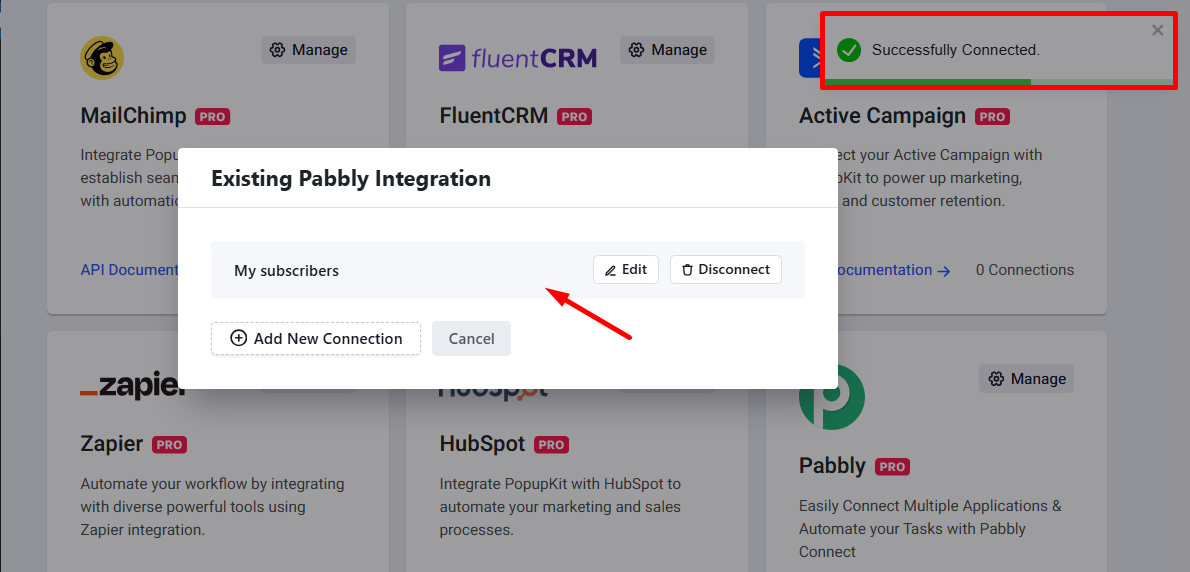The image size is (1190, 572).
Task: Click the PRO badge beside Active Campaign
Action: [993, 117]
